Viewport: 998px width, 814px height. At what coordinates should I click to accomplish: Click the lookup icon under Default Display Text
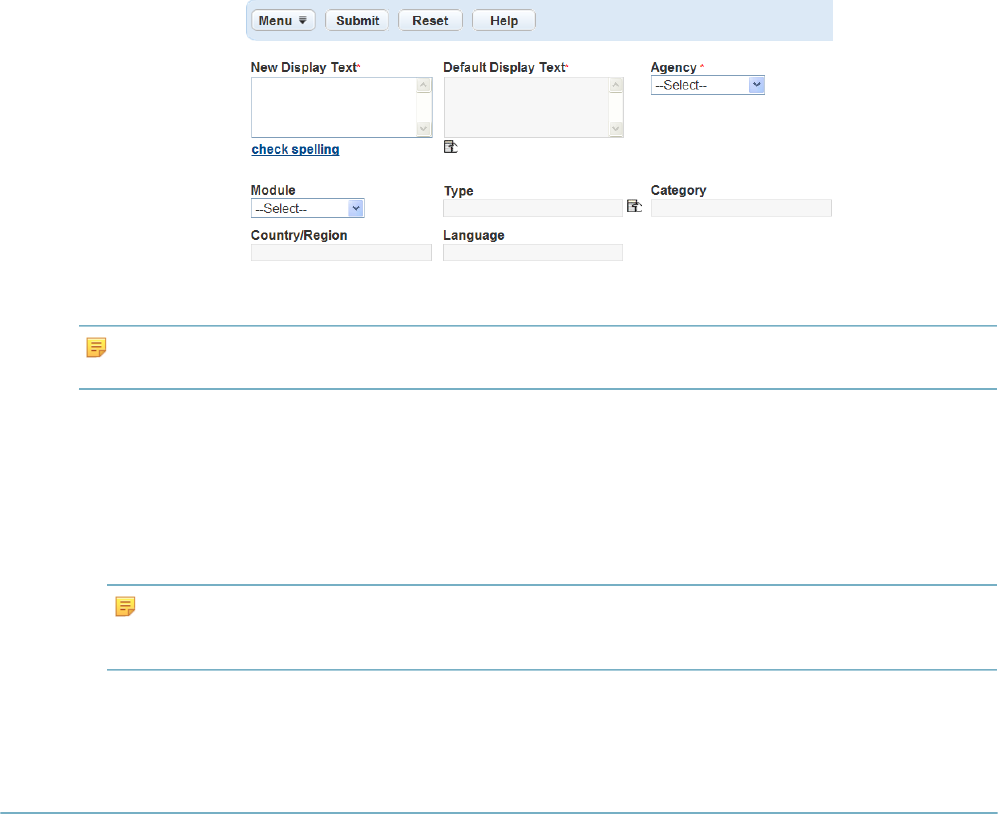tap(451, 147)
